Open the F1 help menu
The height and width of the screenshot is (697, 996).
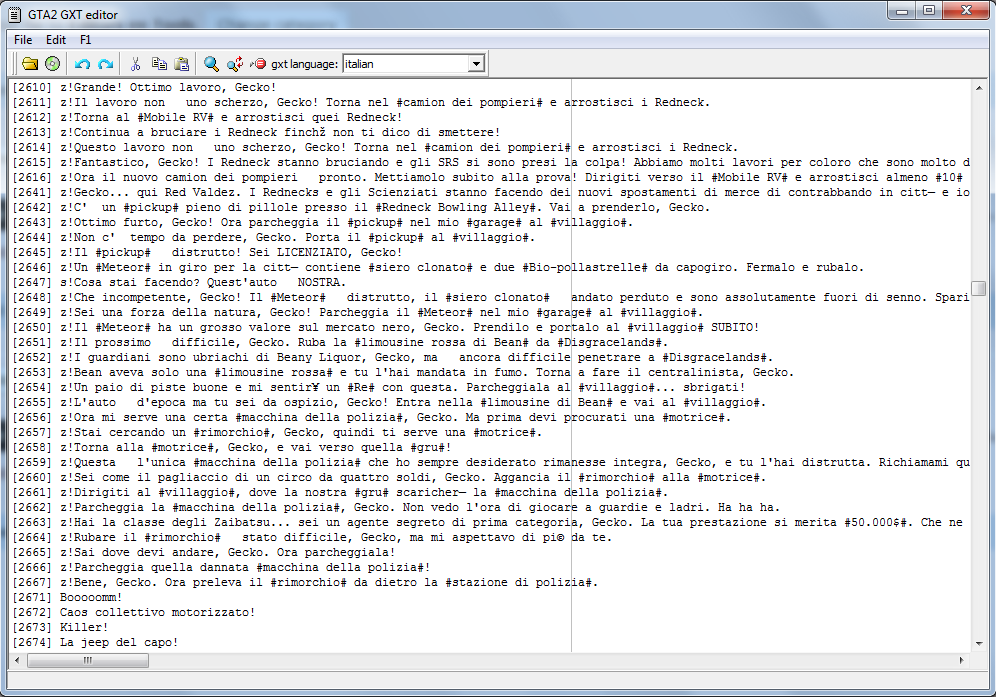click(86, 39)
